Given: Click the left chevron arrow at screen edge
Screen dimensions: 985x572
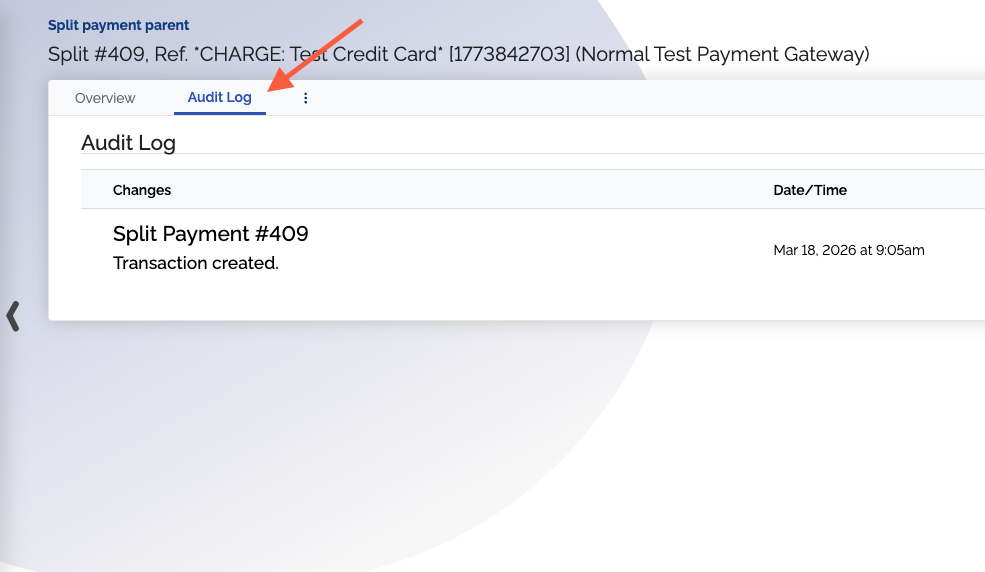Looking at the screenshot, I should 13,316.
